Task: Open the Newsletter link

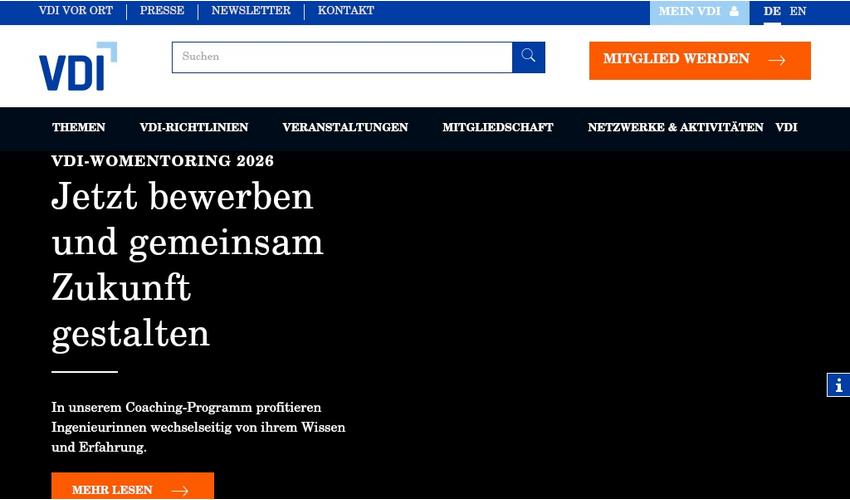Action: pyautogui.click(x=251, y=11)
